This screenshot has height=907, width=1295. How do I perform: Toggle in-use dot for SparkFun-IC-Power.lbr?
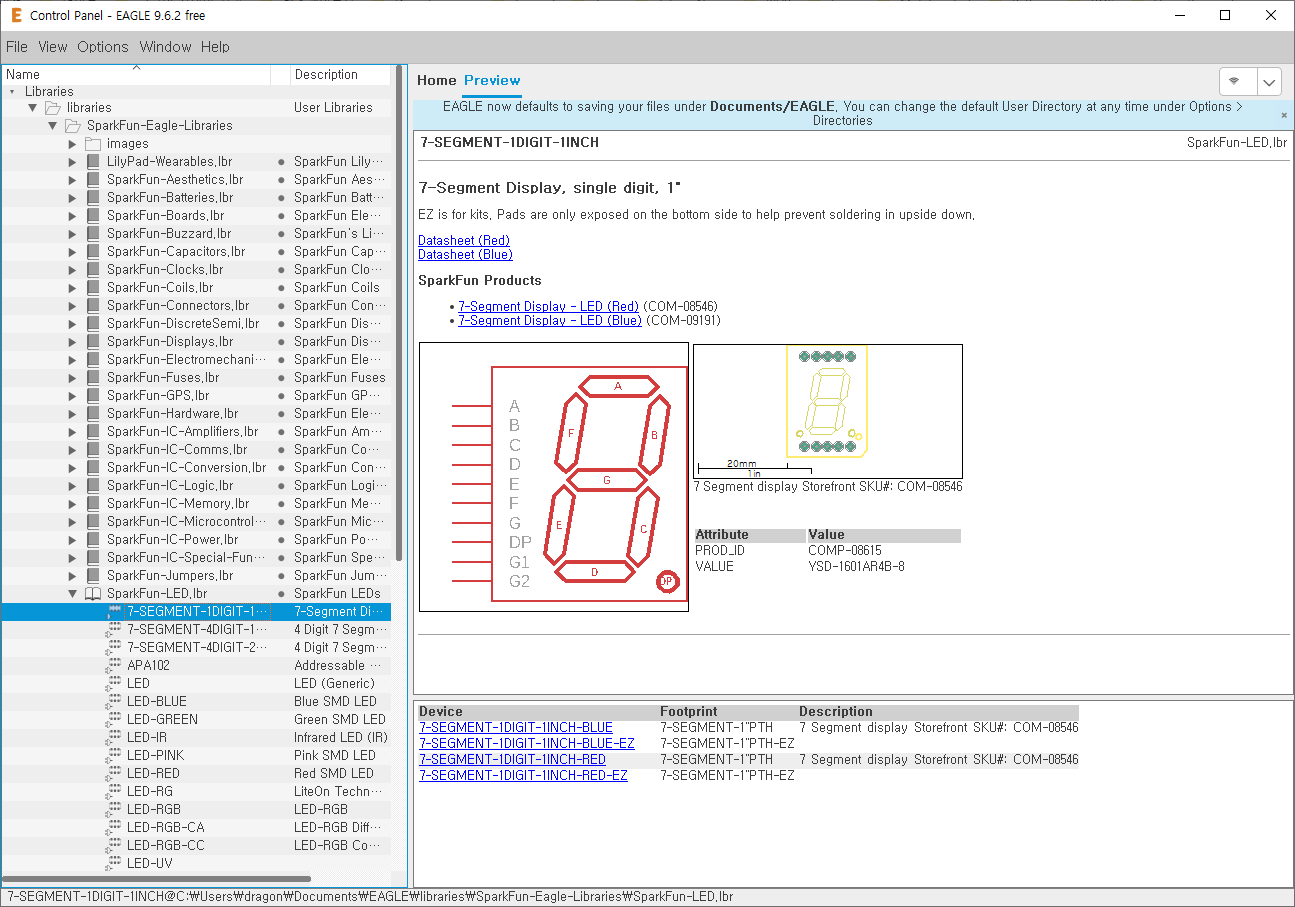(281, 539)
